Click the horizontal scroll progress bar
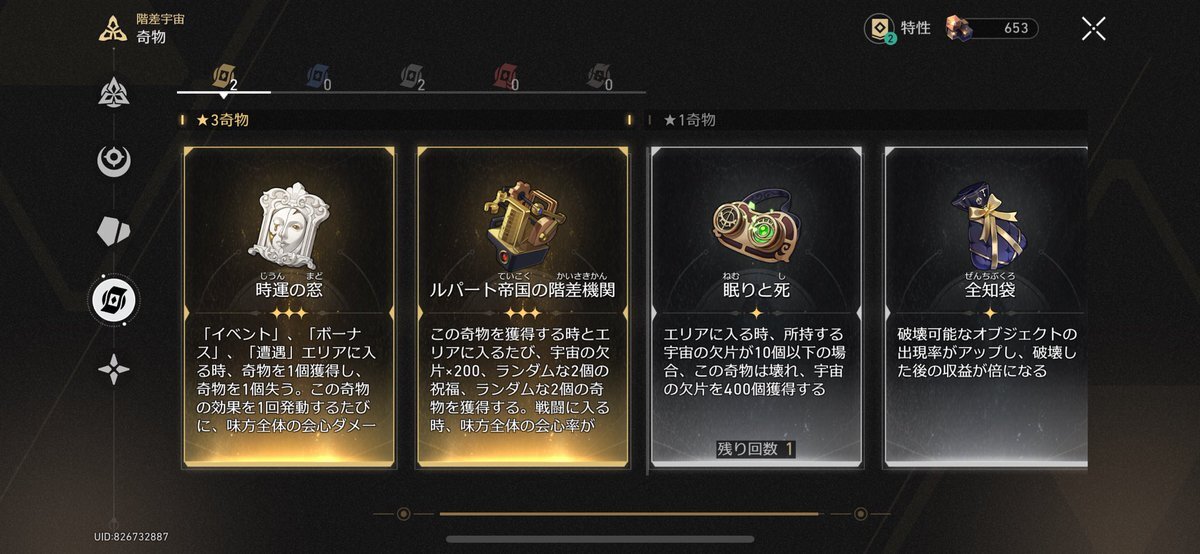 (x=630, y=514)
